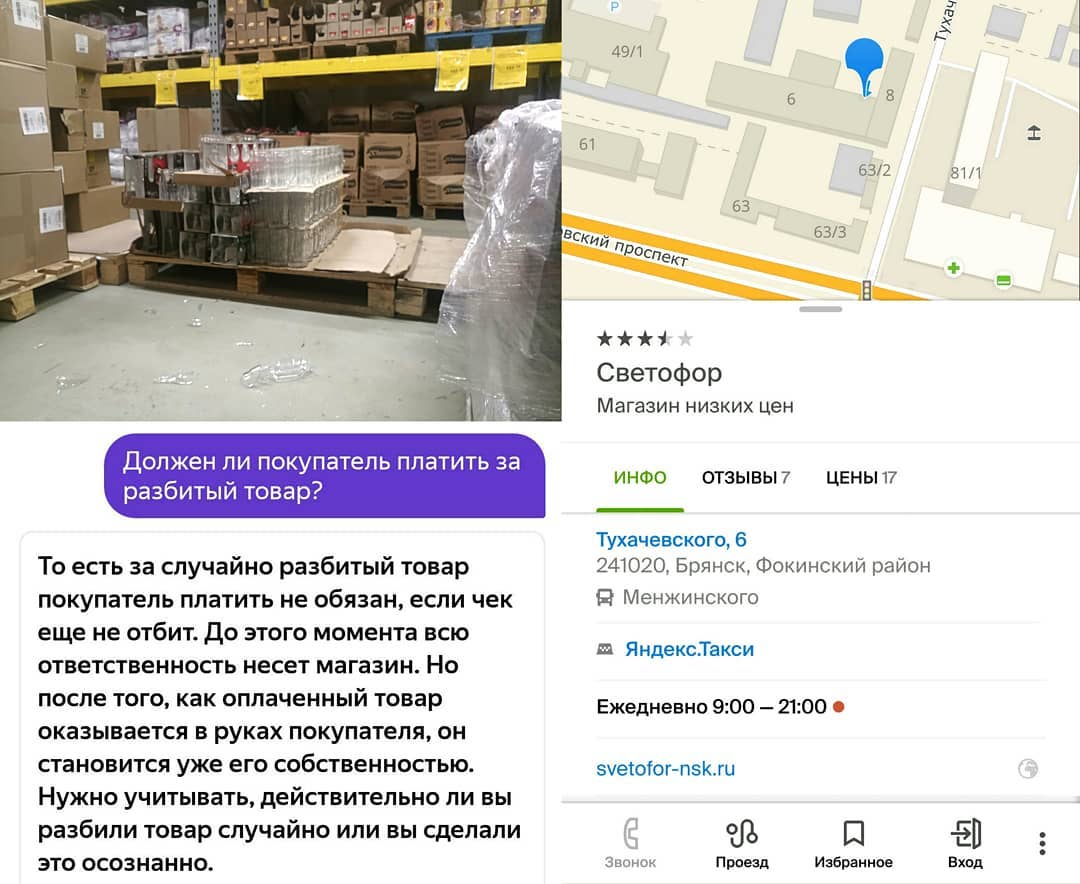The height and width of the screenshot is (884, 1080).
Task: Open the Тухачевского, 6 address link
Action: [x=671, y=539]
